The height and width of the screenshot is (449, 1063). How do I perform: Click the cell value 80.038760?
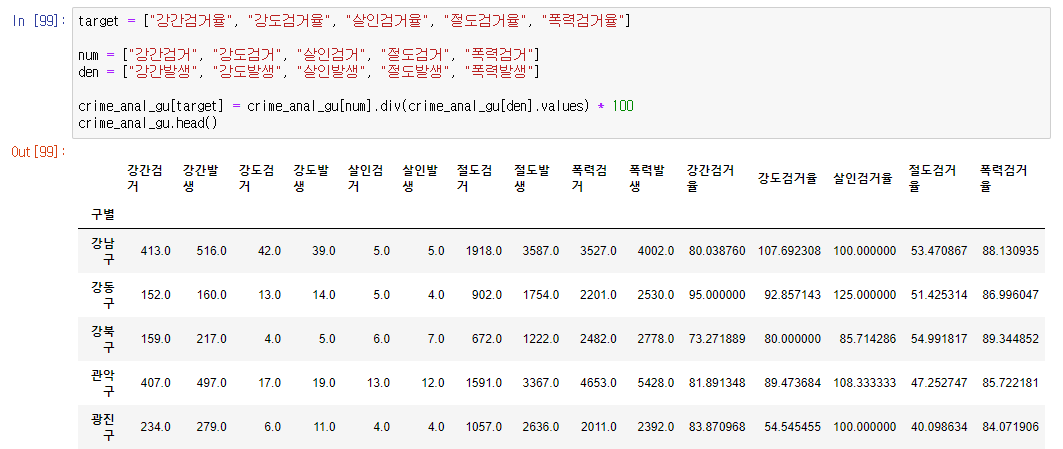717,251
